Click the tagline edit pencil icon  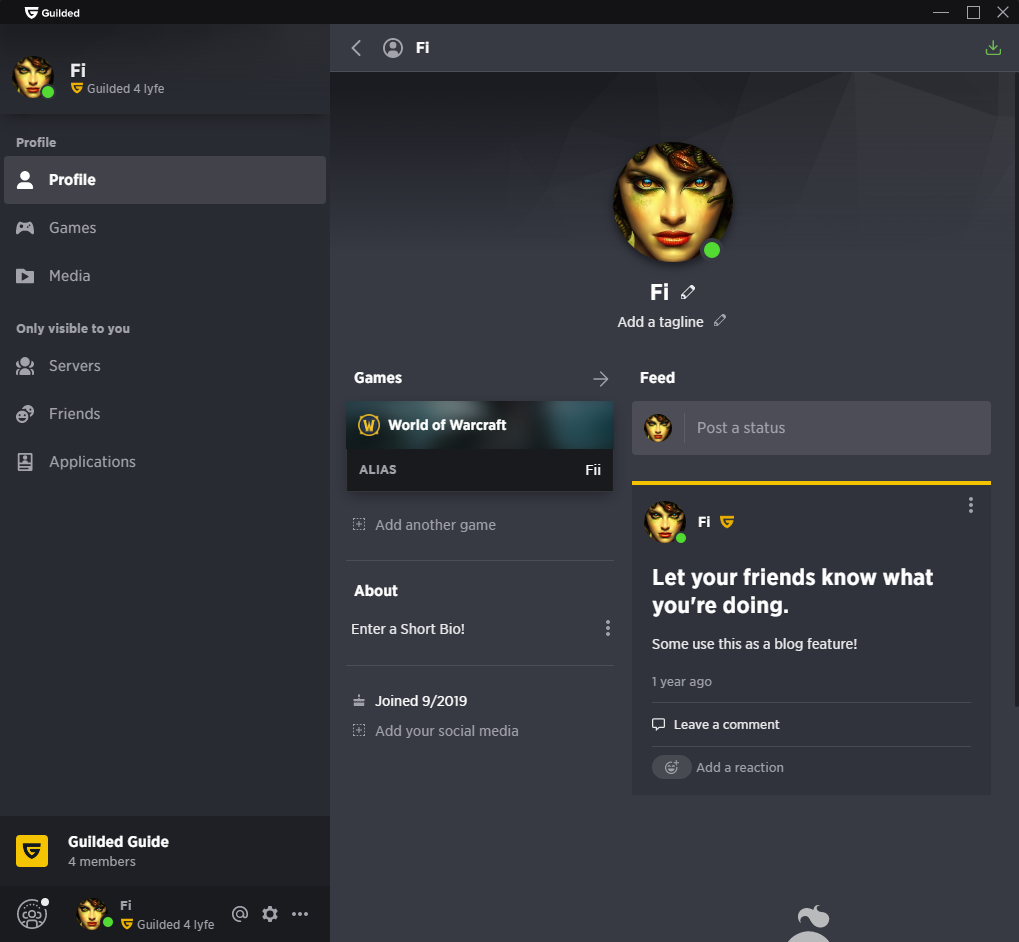[719, 321]
